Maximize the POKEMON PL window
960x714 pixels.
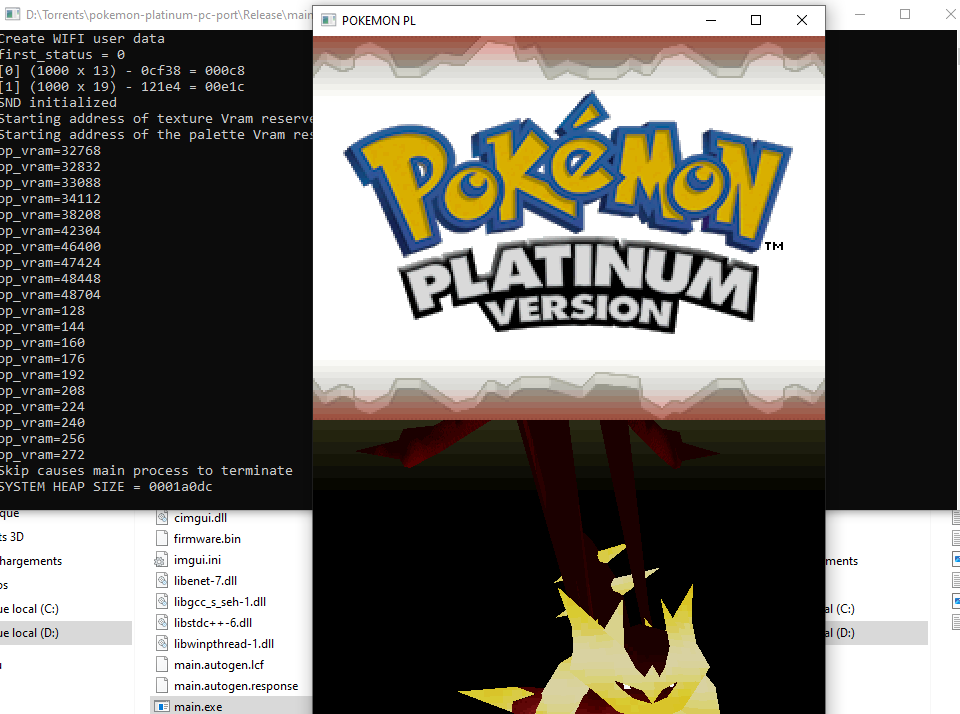(x=756, y=20)
